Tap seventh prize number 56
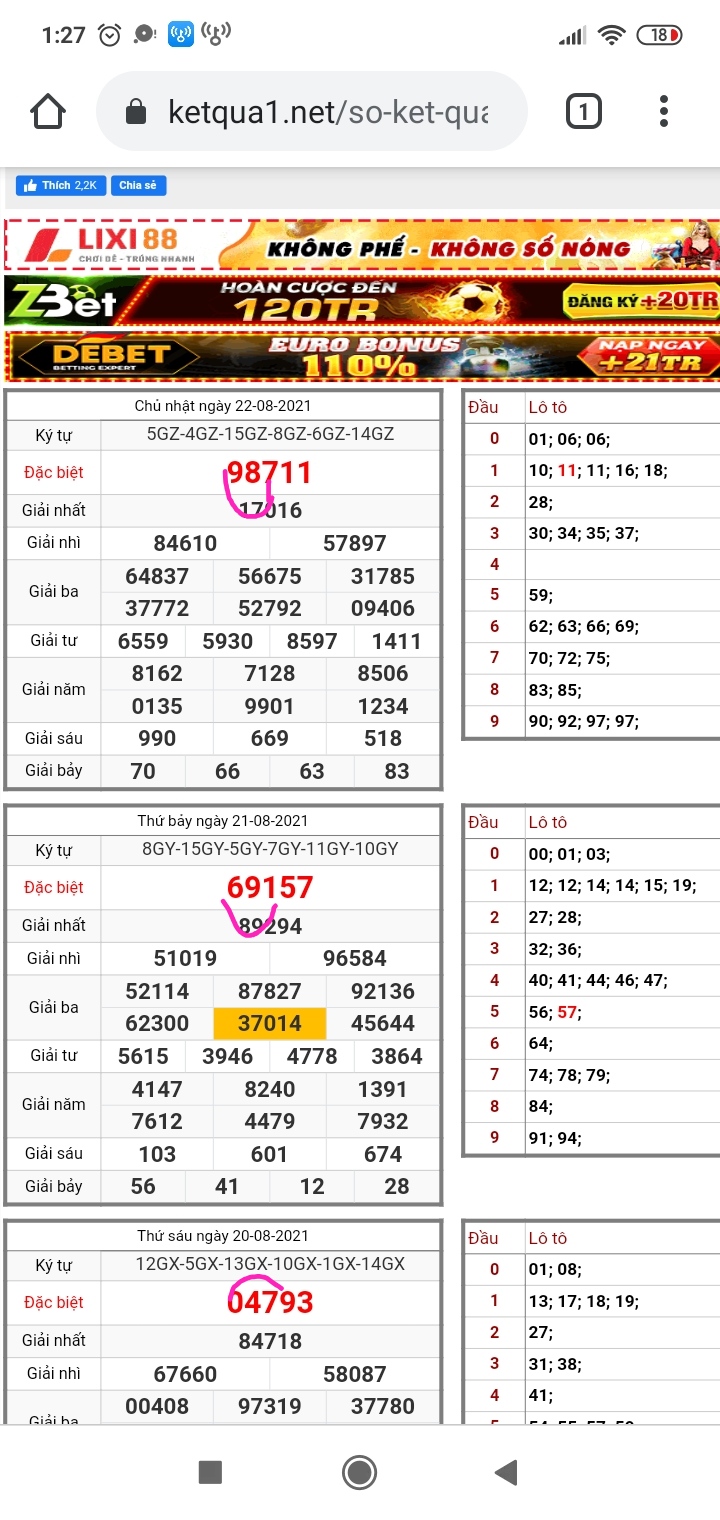 (x=143, y=1186)
